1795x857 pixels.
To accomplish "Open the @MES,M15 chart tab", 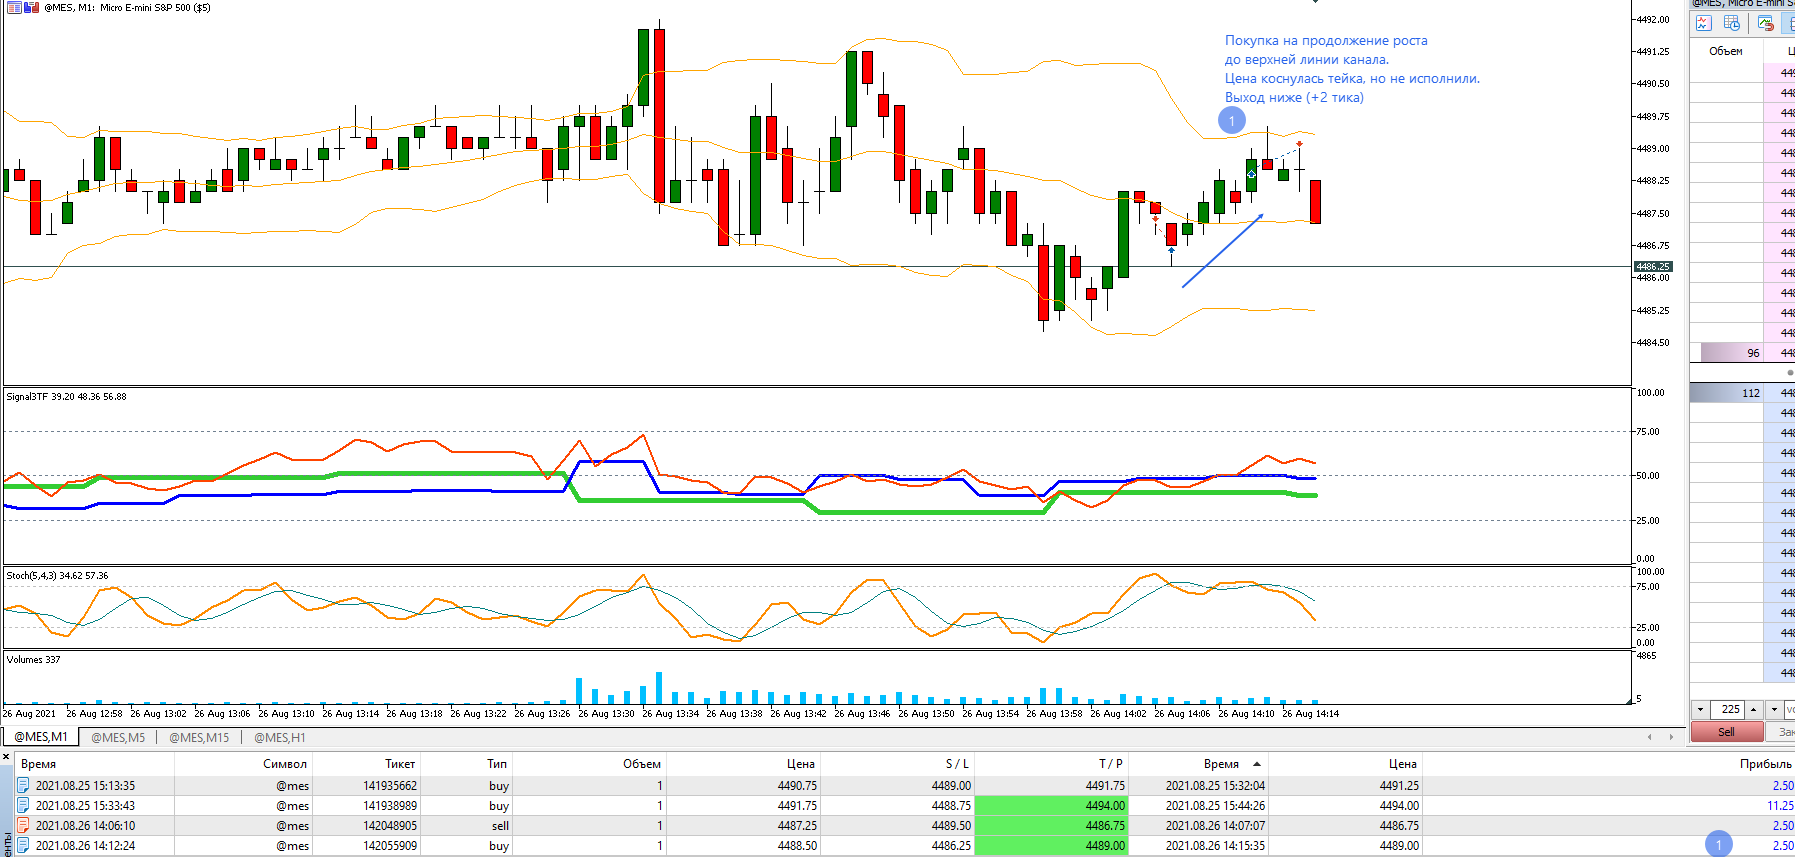I will pyautogui.click(x=198, y=737).
